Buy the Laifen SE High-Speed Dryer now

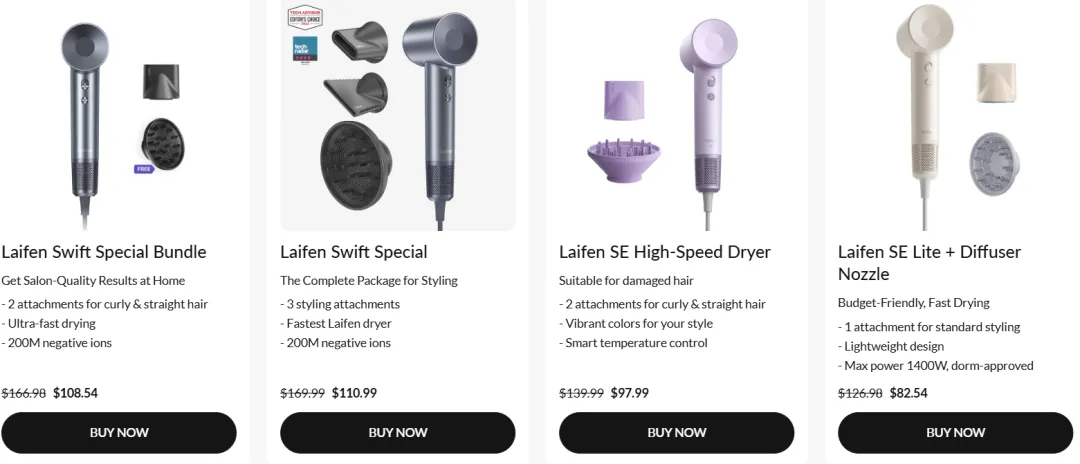coord(676,433)
